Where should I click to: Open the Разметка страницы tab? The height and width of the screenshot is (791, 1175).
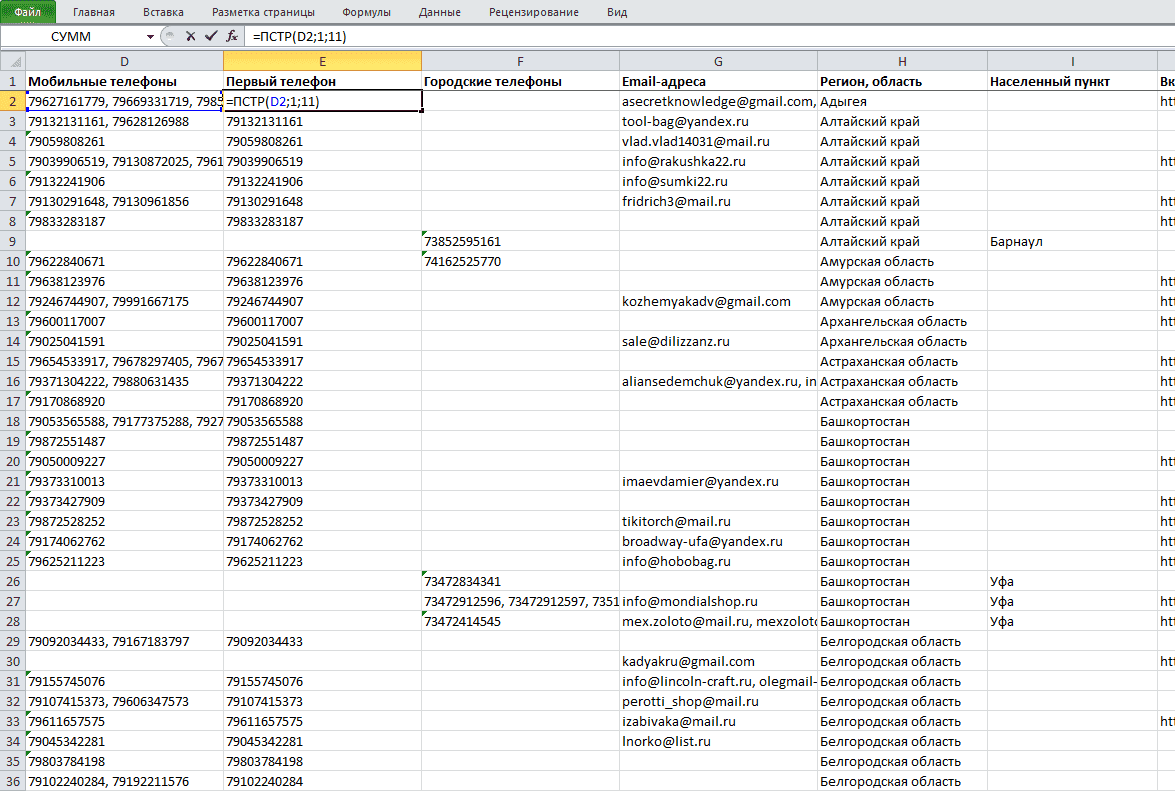click(263, 12)
